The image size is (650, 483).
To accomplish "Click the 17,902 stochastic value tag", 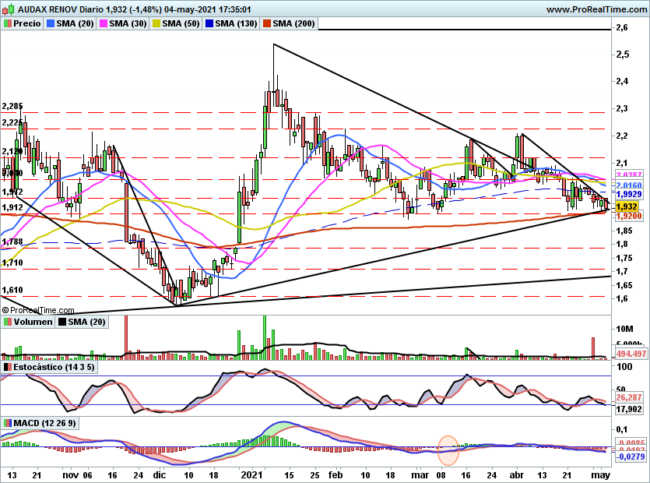I will click(628, 409).
